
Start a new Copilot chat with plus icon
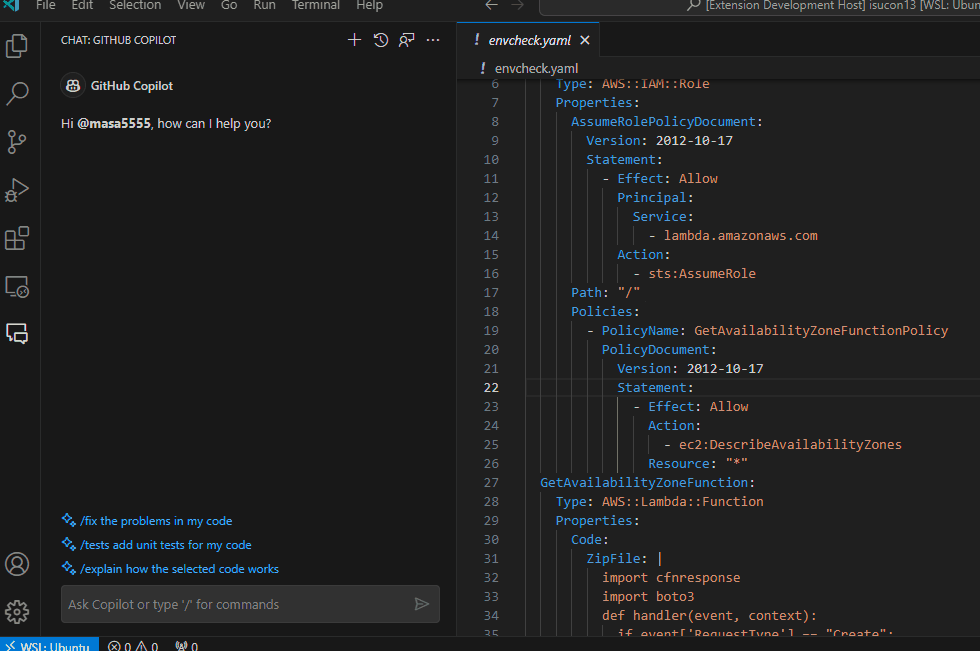click(354, 40)
